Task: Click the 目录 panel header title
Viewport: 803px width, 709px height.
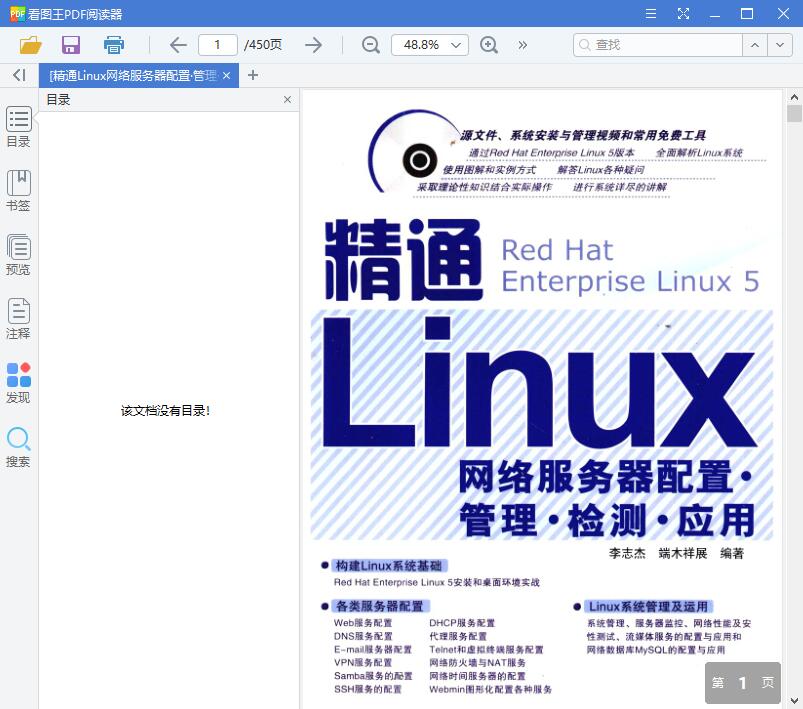Action: coord(58,99)
